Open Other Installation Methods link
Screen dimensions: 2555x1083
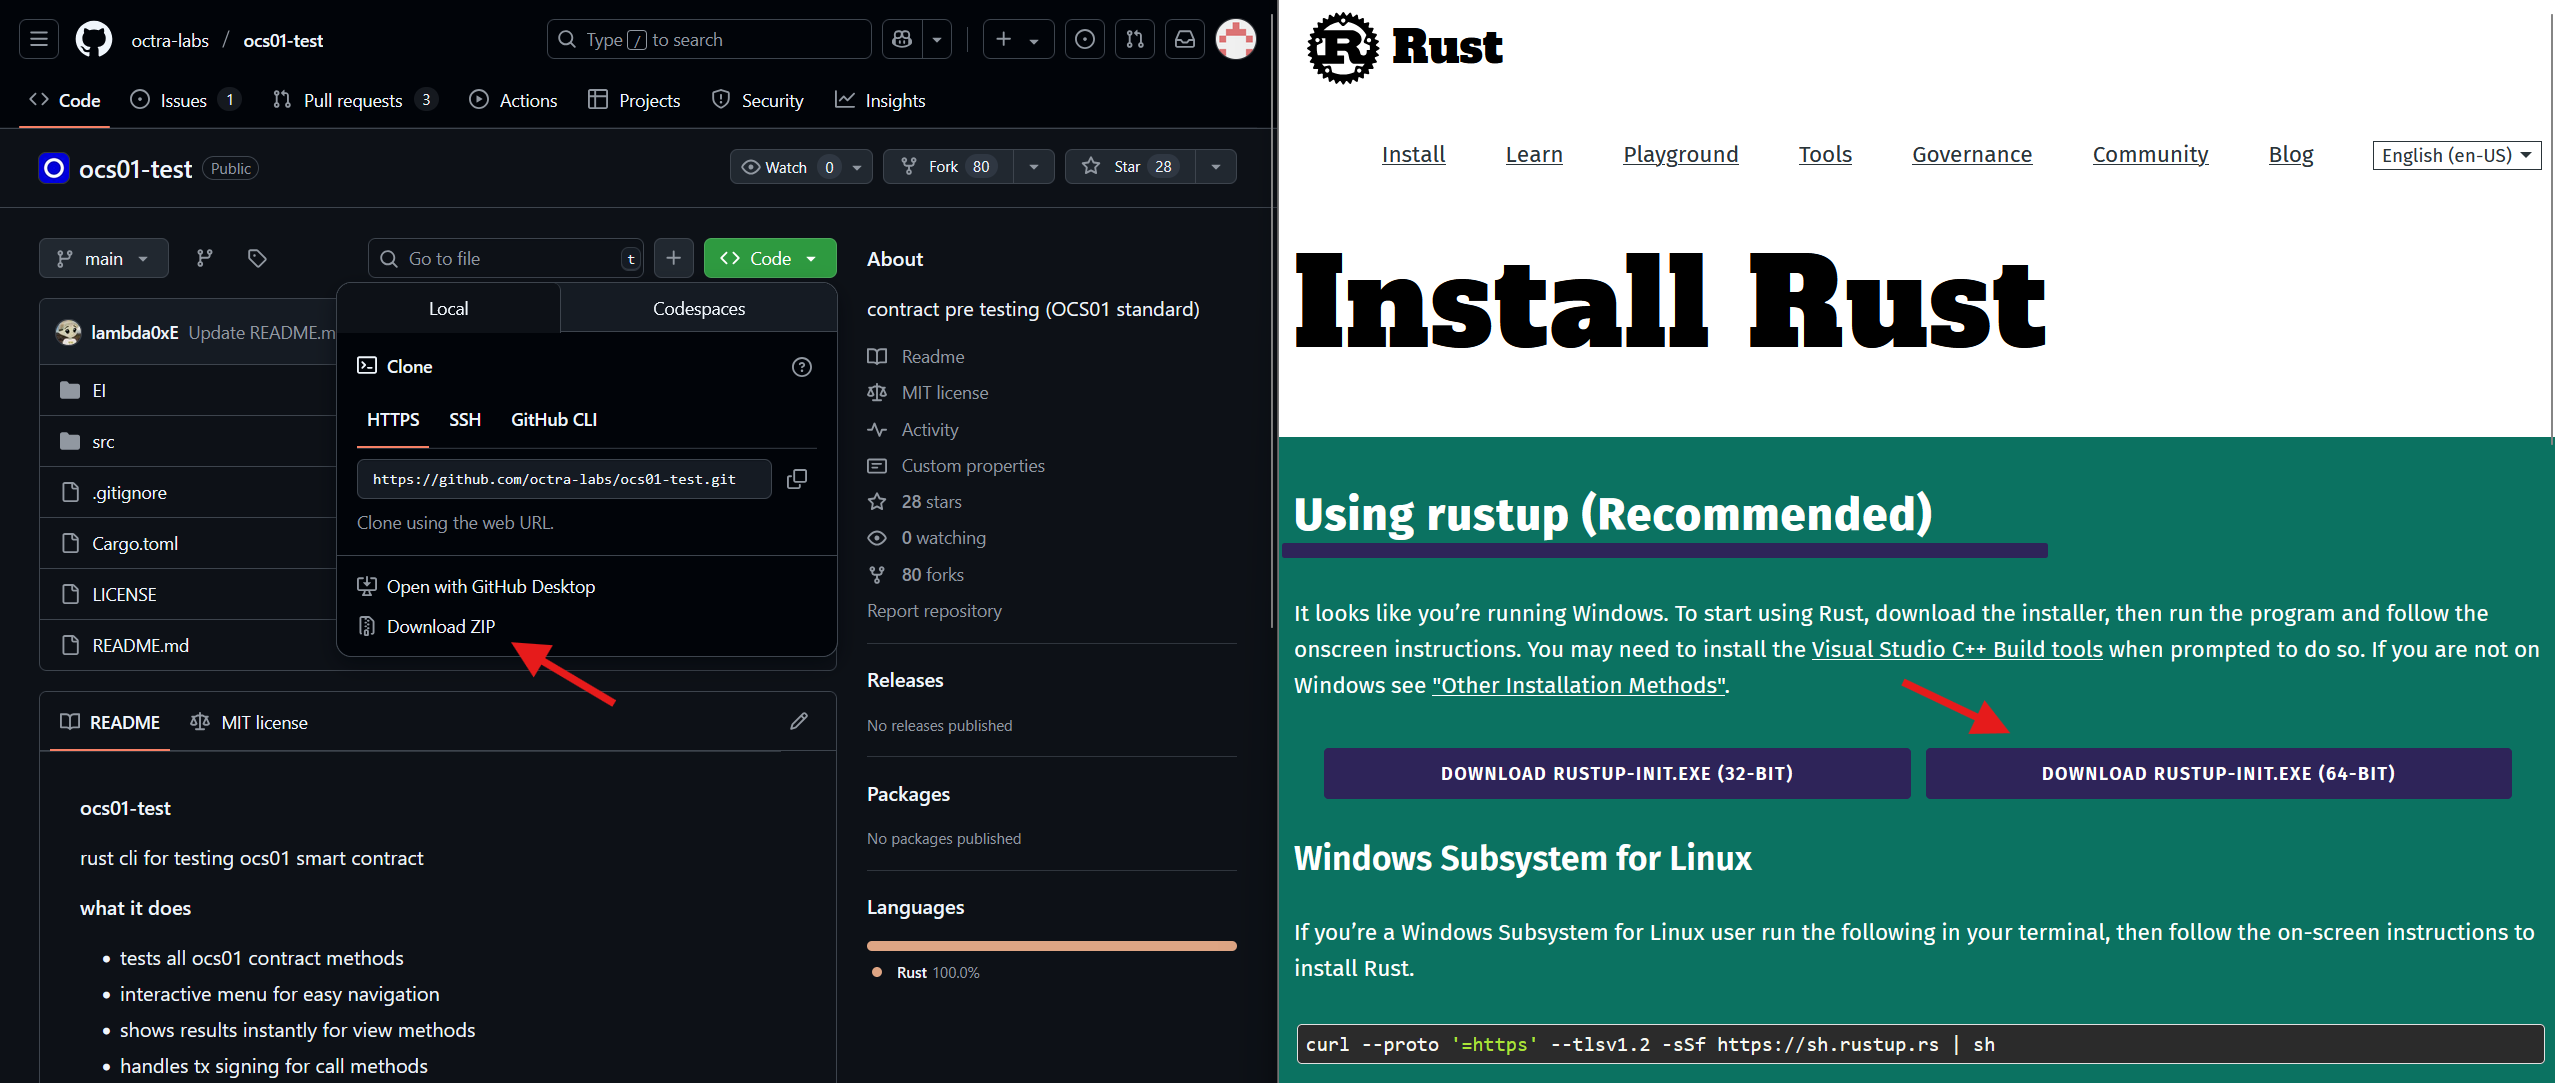click(x=1579, y=685)
